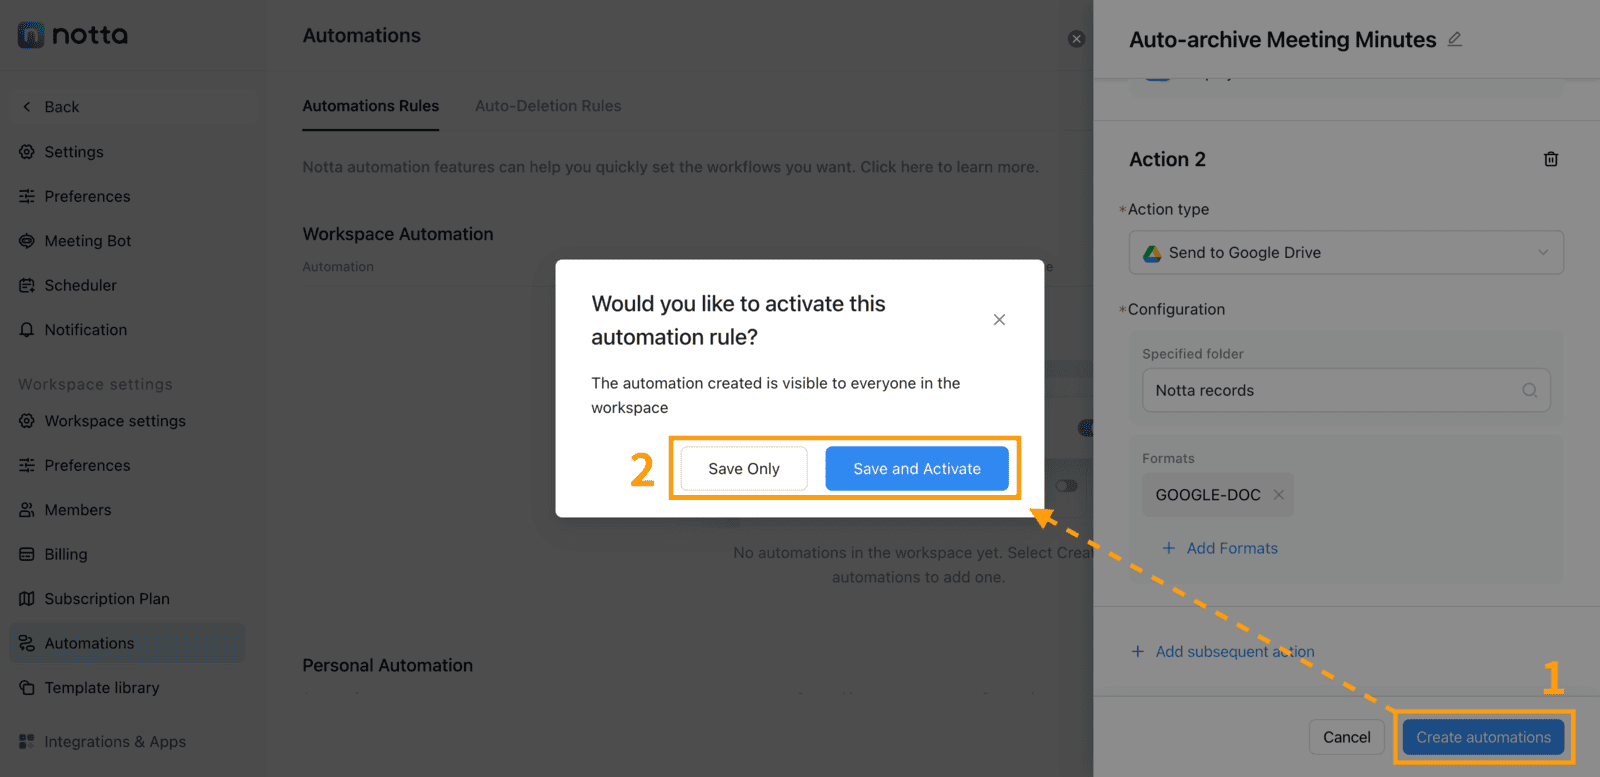This screenshot has width=1600, height=777.
Task: Click the pencil icon to rename automation
Action: pyautogui.click(x=1454, y=39)
